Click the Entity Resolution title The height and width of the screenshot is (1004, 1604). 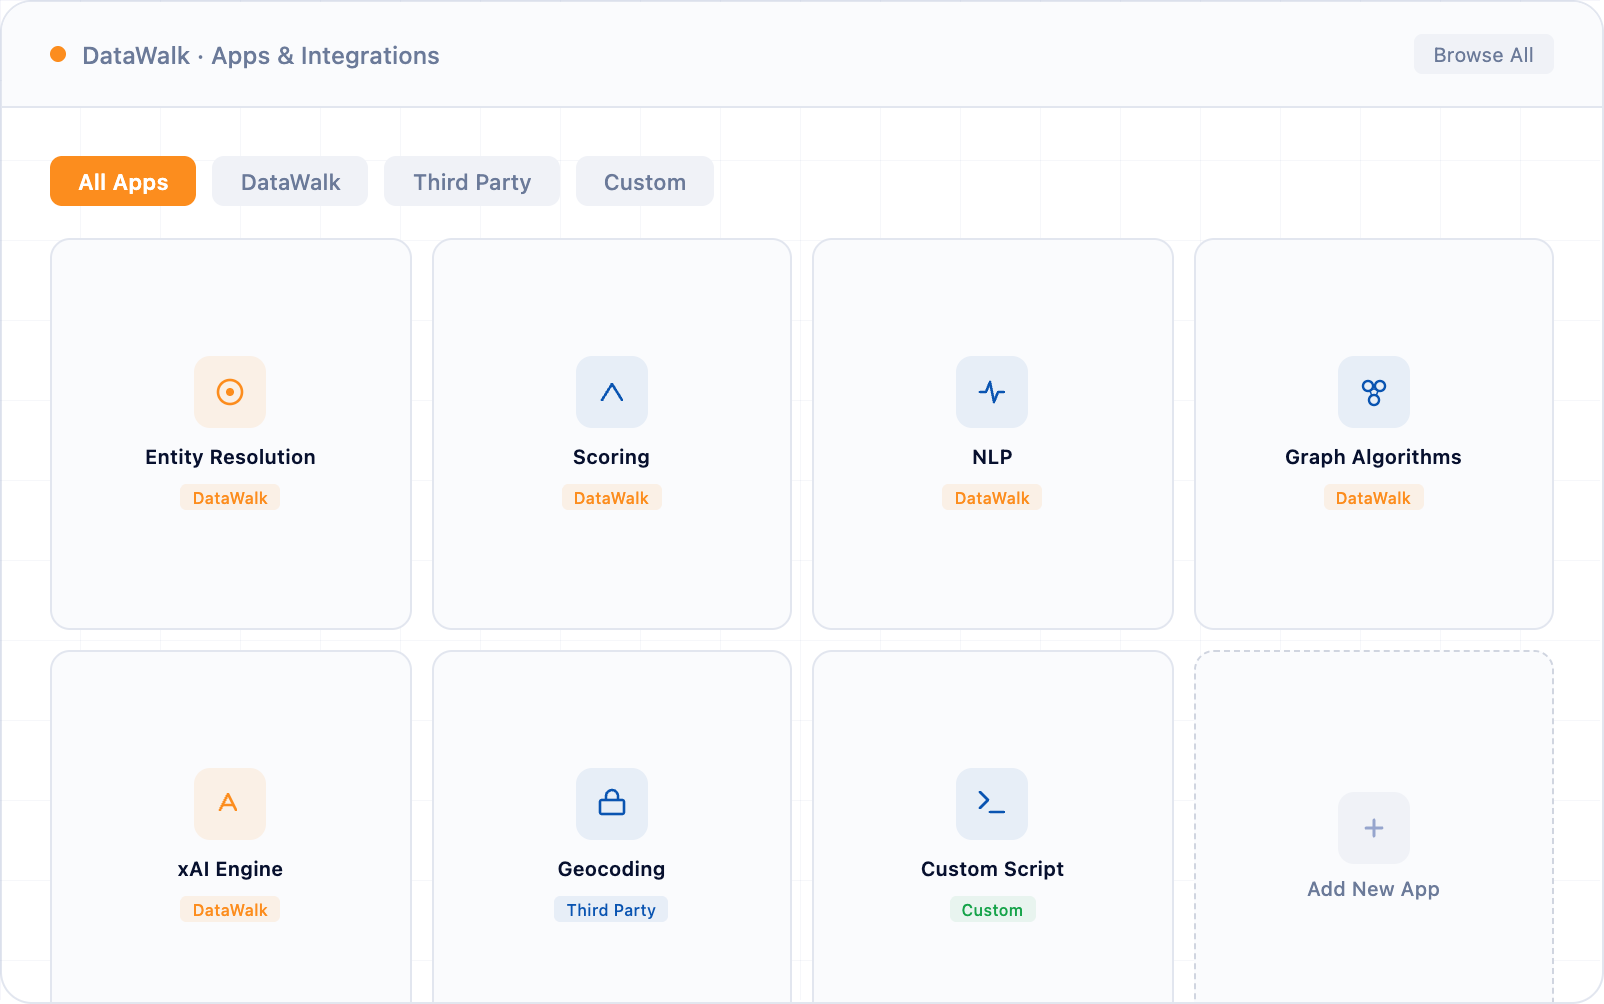pos(230,457)
